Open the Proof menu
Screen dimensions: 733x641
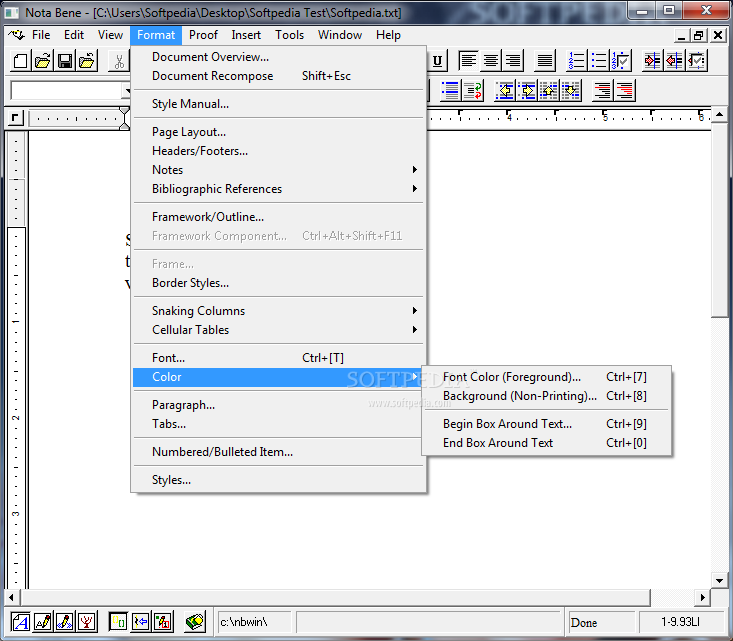tap(203, 35)
